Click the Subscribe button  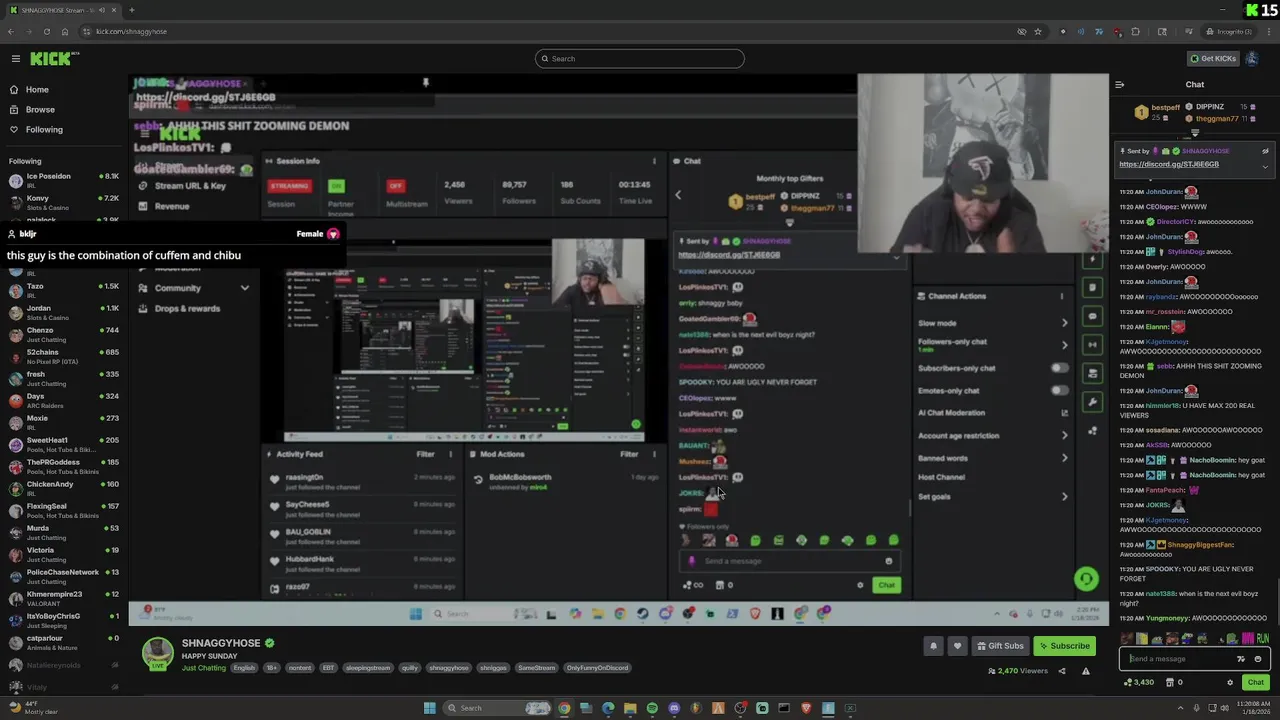pos(1064,646)
